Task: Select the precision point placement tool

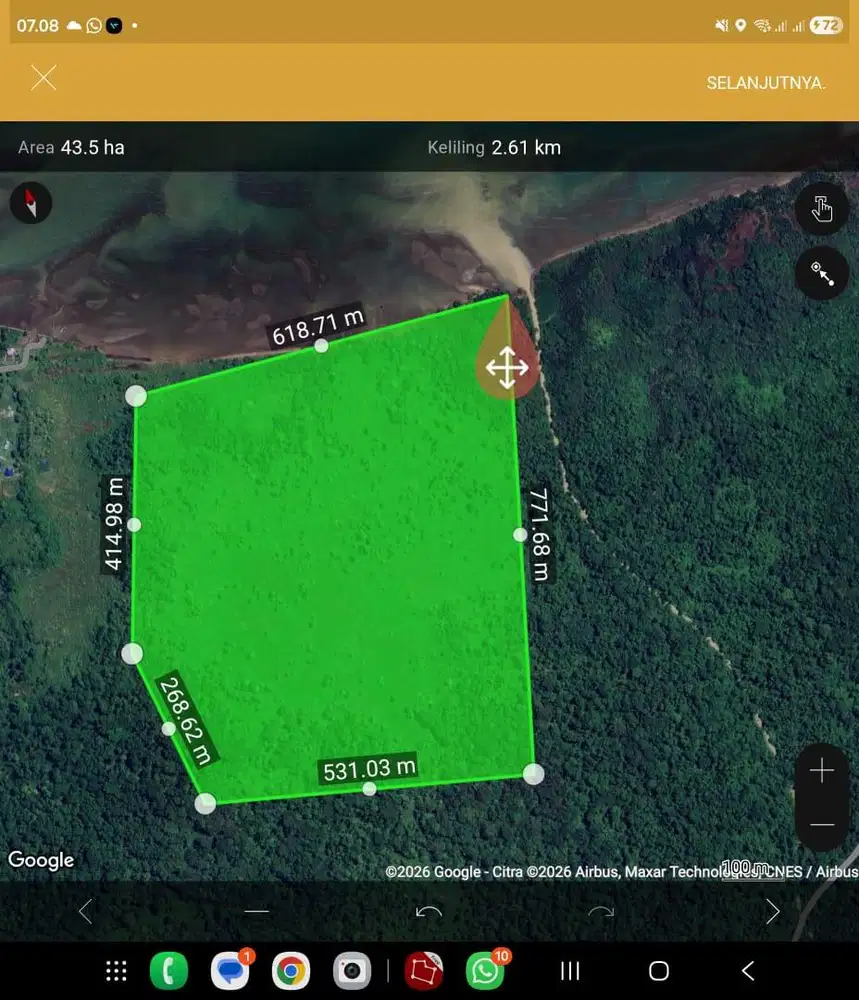Action: pyautogui.click(x=821, y=273)
